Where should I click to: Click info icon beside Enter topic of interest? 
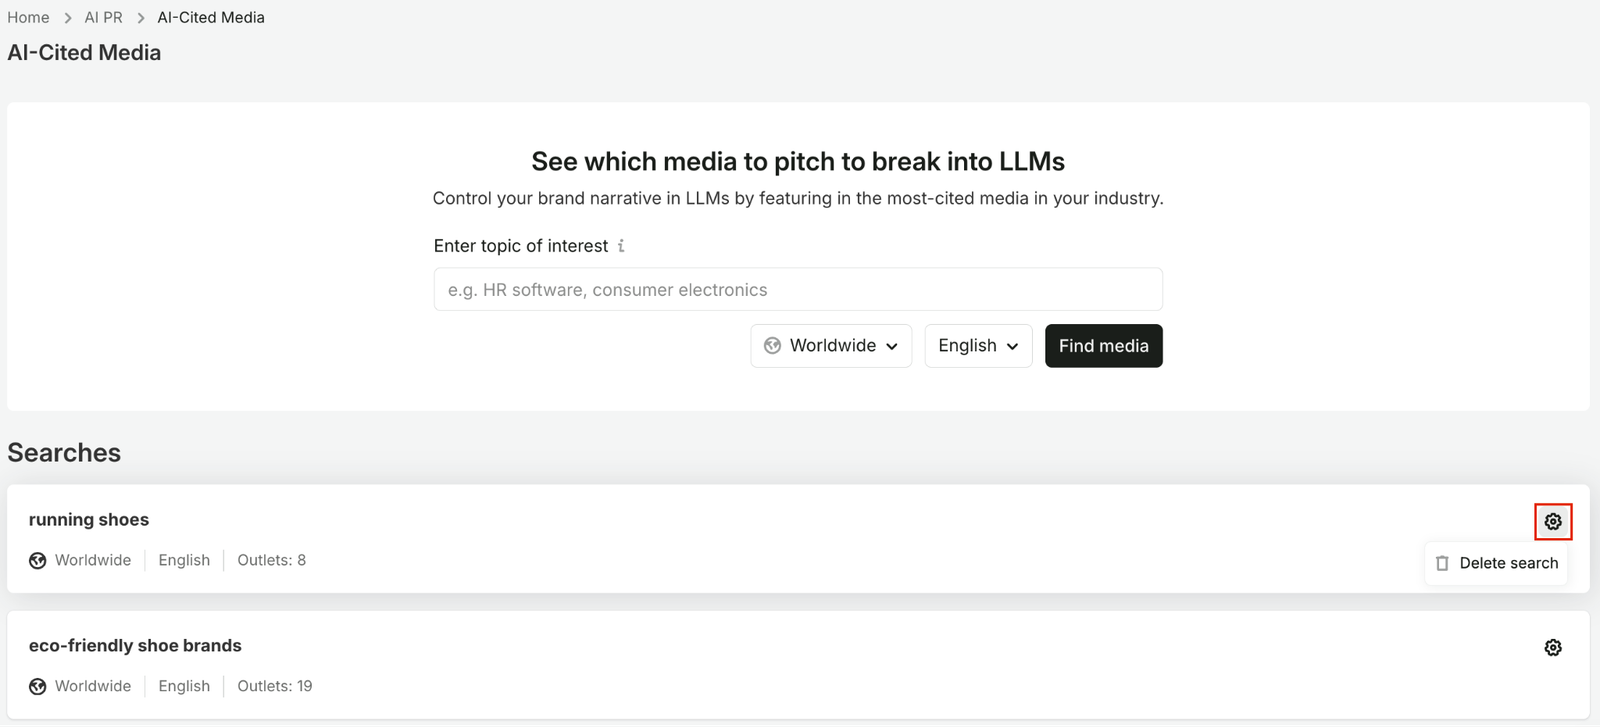(x=621, y=246)
